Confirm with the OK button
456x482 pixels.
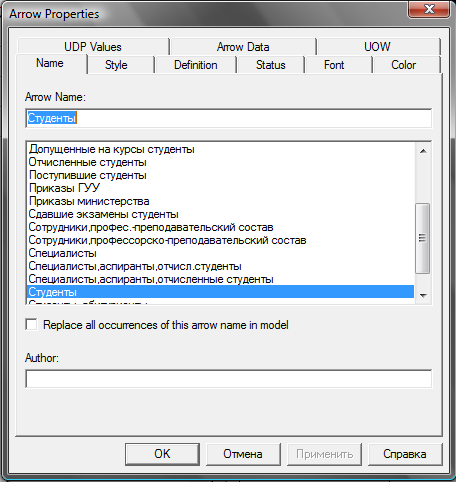[162, 454]
